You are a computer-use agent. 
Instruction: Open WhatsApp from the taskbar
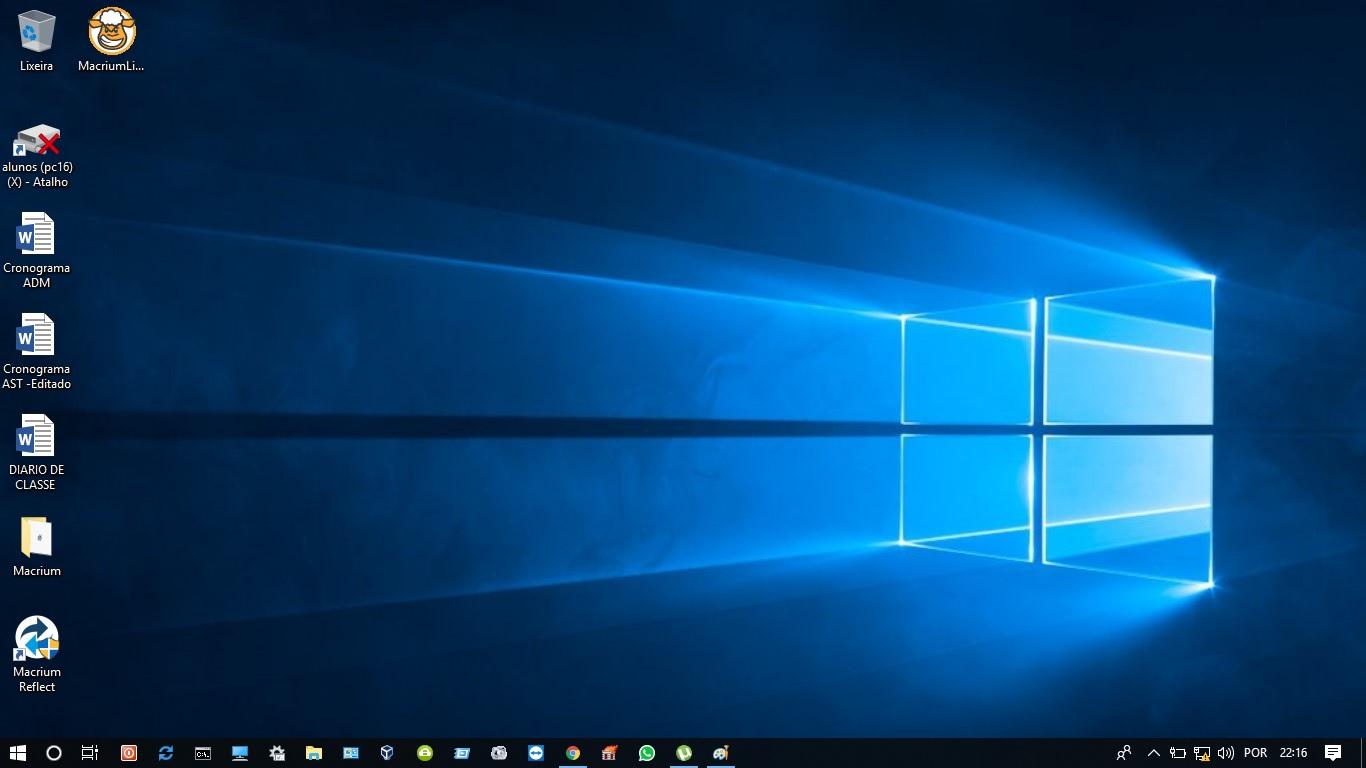click(647, 753)
